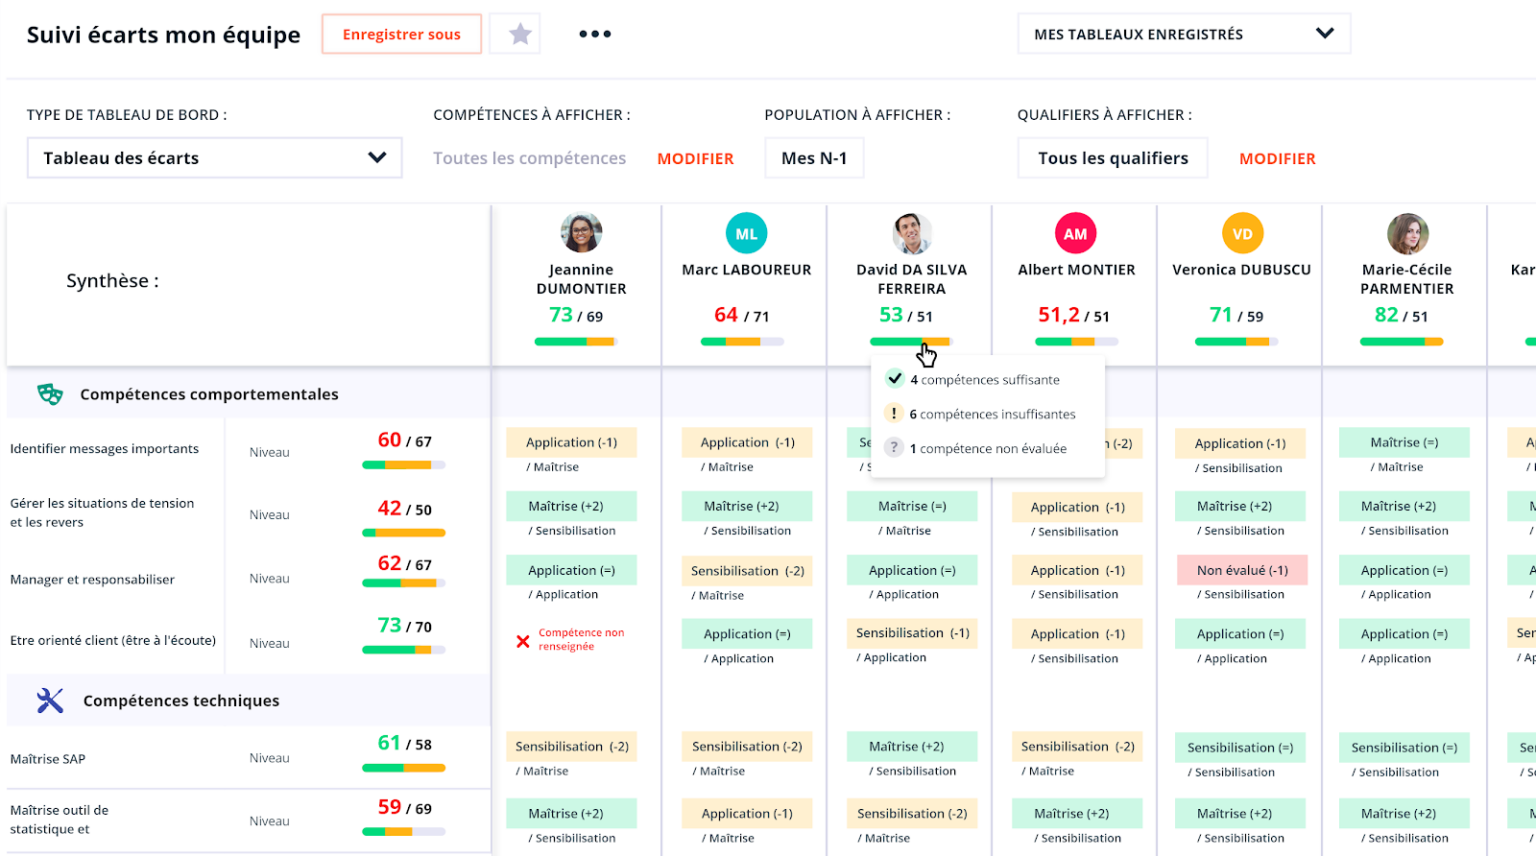Click MODIFIER next to Toutes les compétences

[695, 159]
